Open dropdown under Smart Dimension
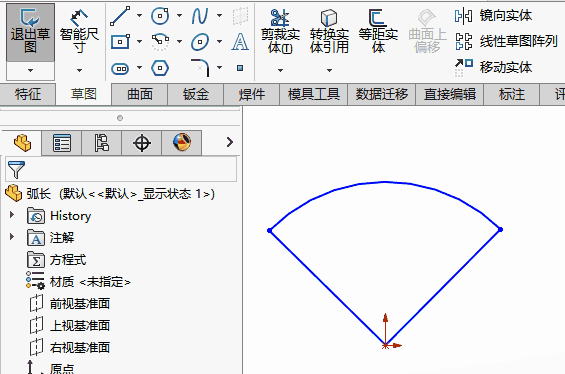The image size is (565, 374). [79, 71]
